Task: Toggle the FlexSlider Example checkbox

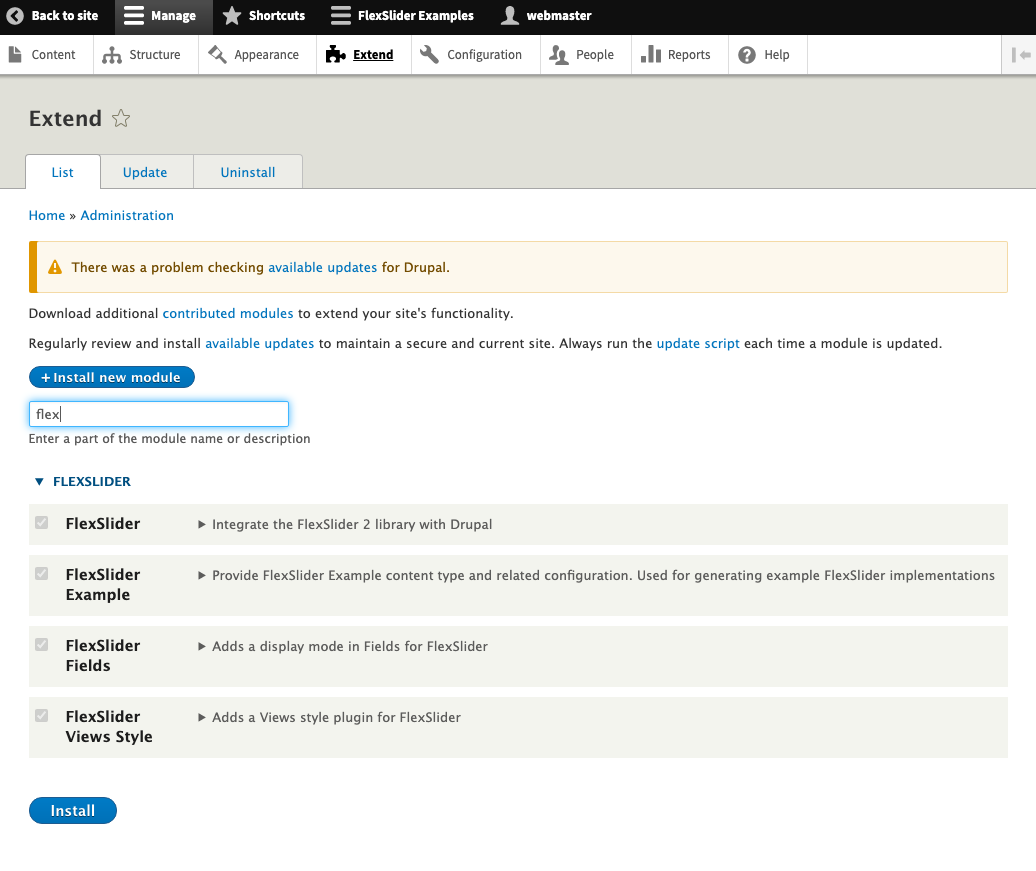Action: 42,574
